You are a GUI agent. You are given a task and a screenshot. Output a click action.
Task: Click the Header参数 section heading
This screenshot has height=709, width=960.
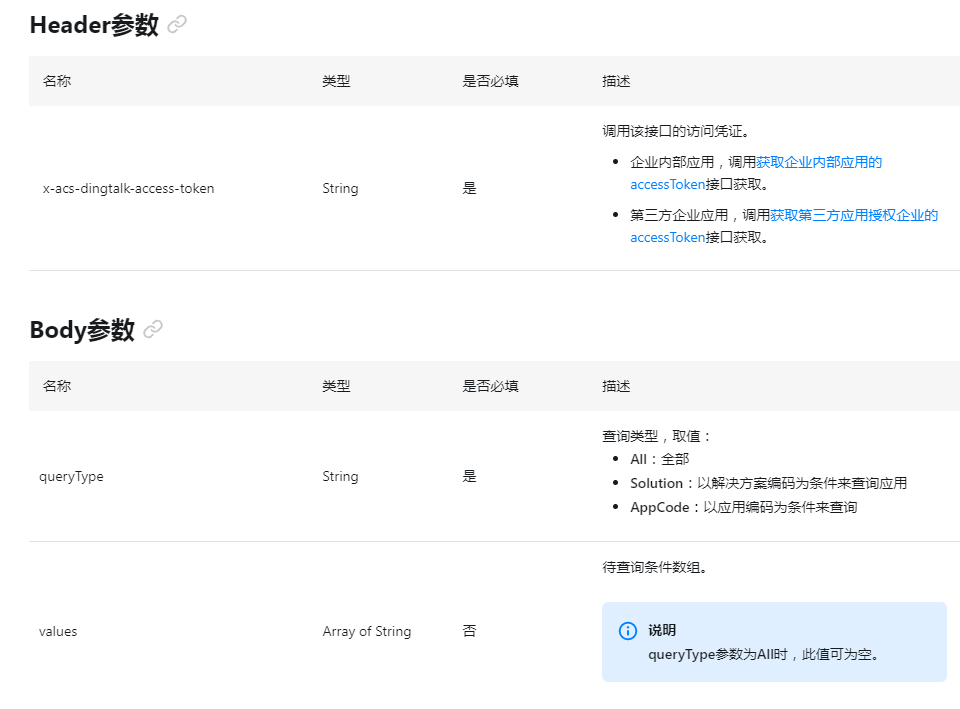94,25
